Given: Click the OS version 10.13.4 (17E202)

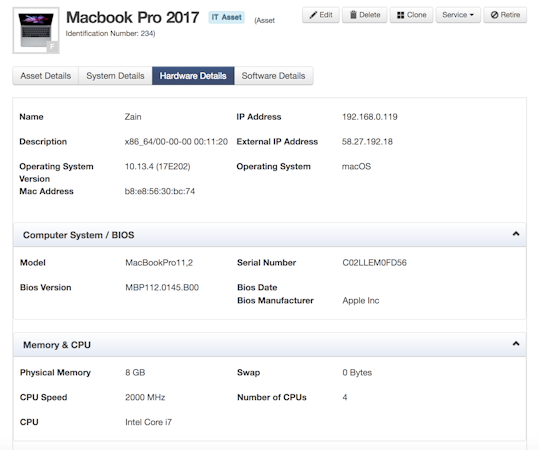Looking at the screenshot, I should 157,166.
